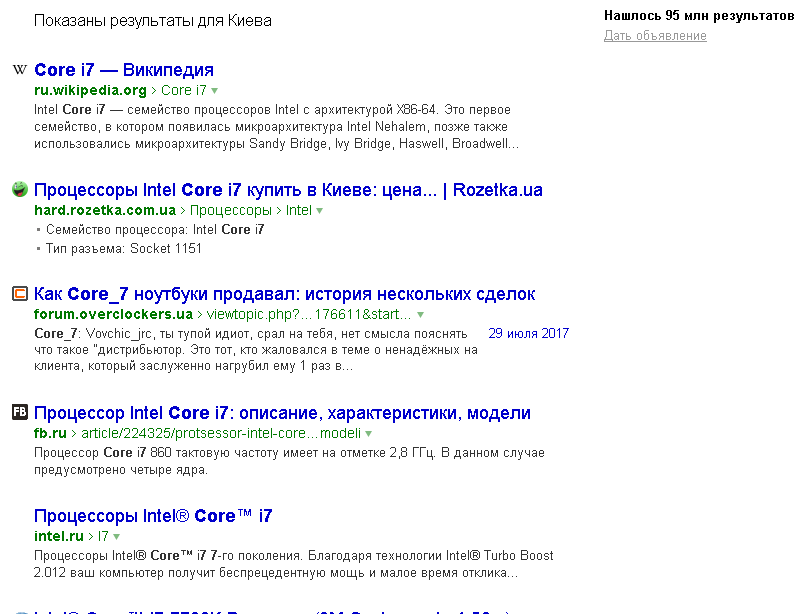The image size is (808, 614).
Task: Click 'article/224325/protsessor-intel-core…modeli' path
Action: [221, 433]
